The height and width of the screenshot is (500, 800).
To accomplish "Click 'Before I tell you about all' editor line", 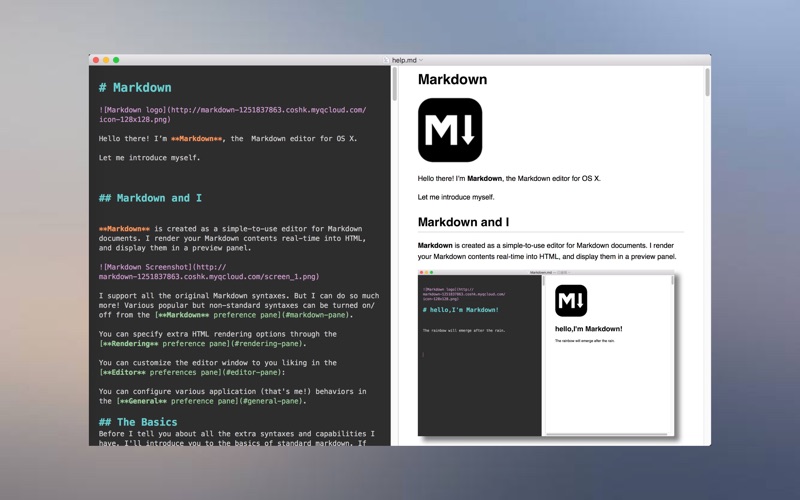I will point(237,434).
